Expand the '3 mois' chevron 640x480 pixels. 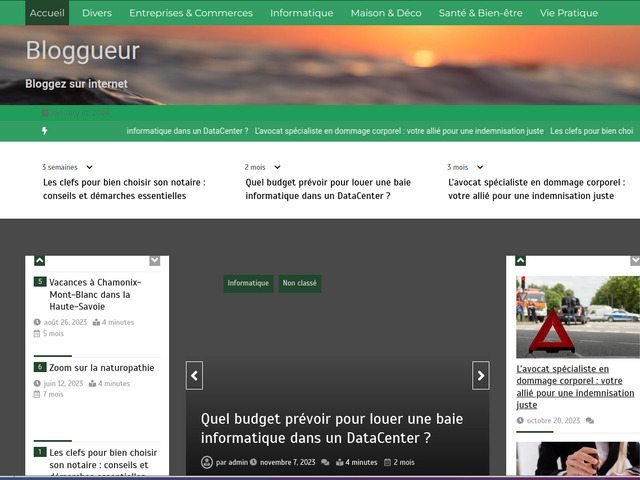click(481, 168)
